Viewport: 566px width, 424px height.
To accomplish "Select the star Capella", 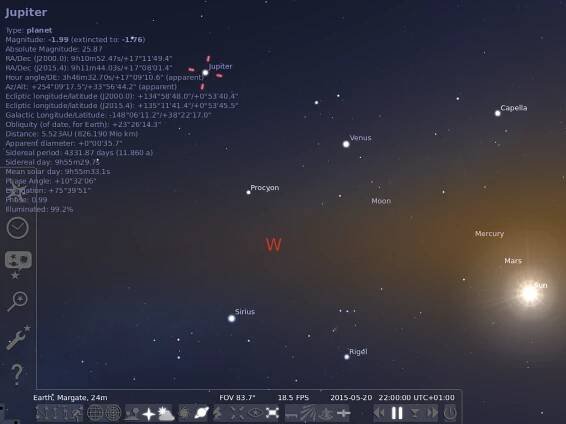I will pyautogui.click(x=497, y=113).
